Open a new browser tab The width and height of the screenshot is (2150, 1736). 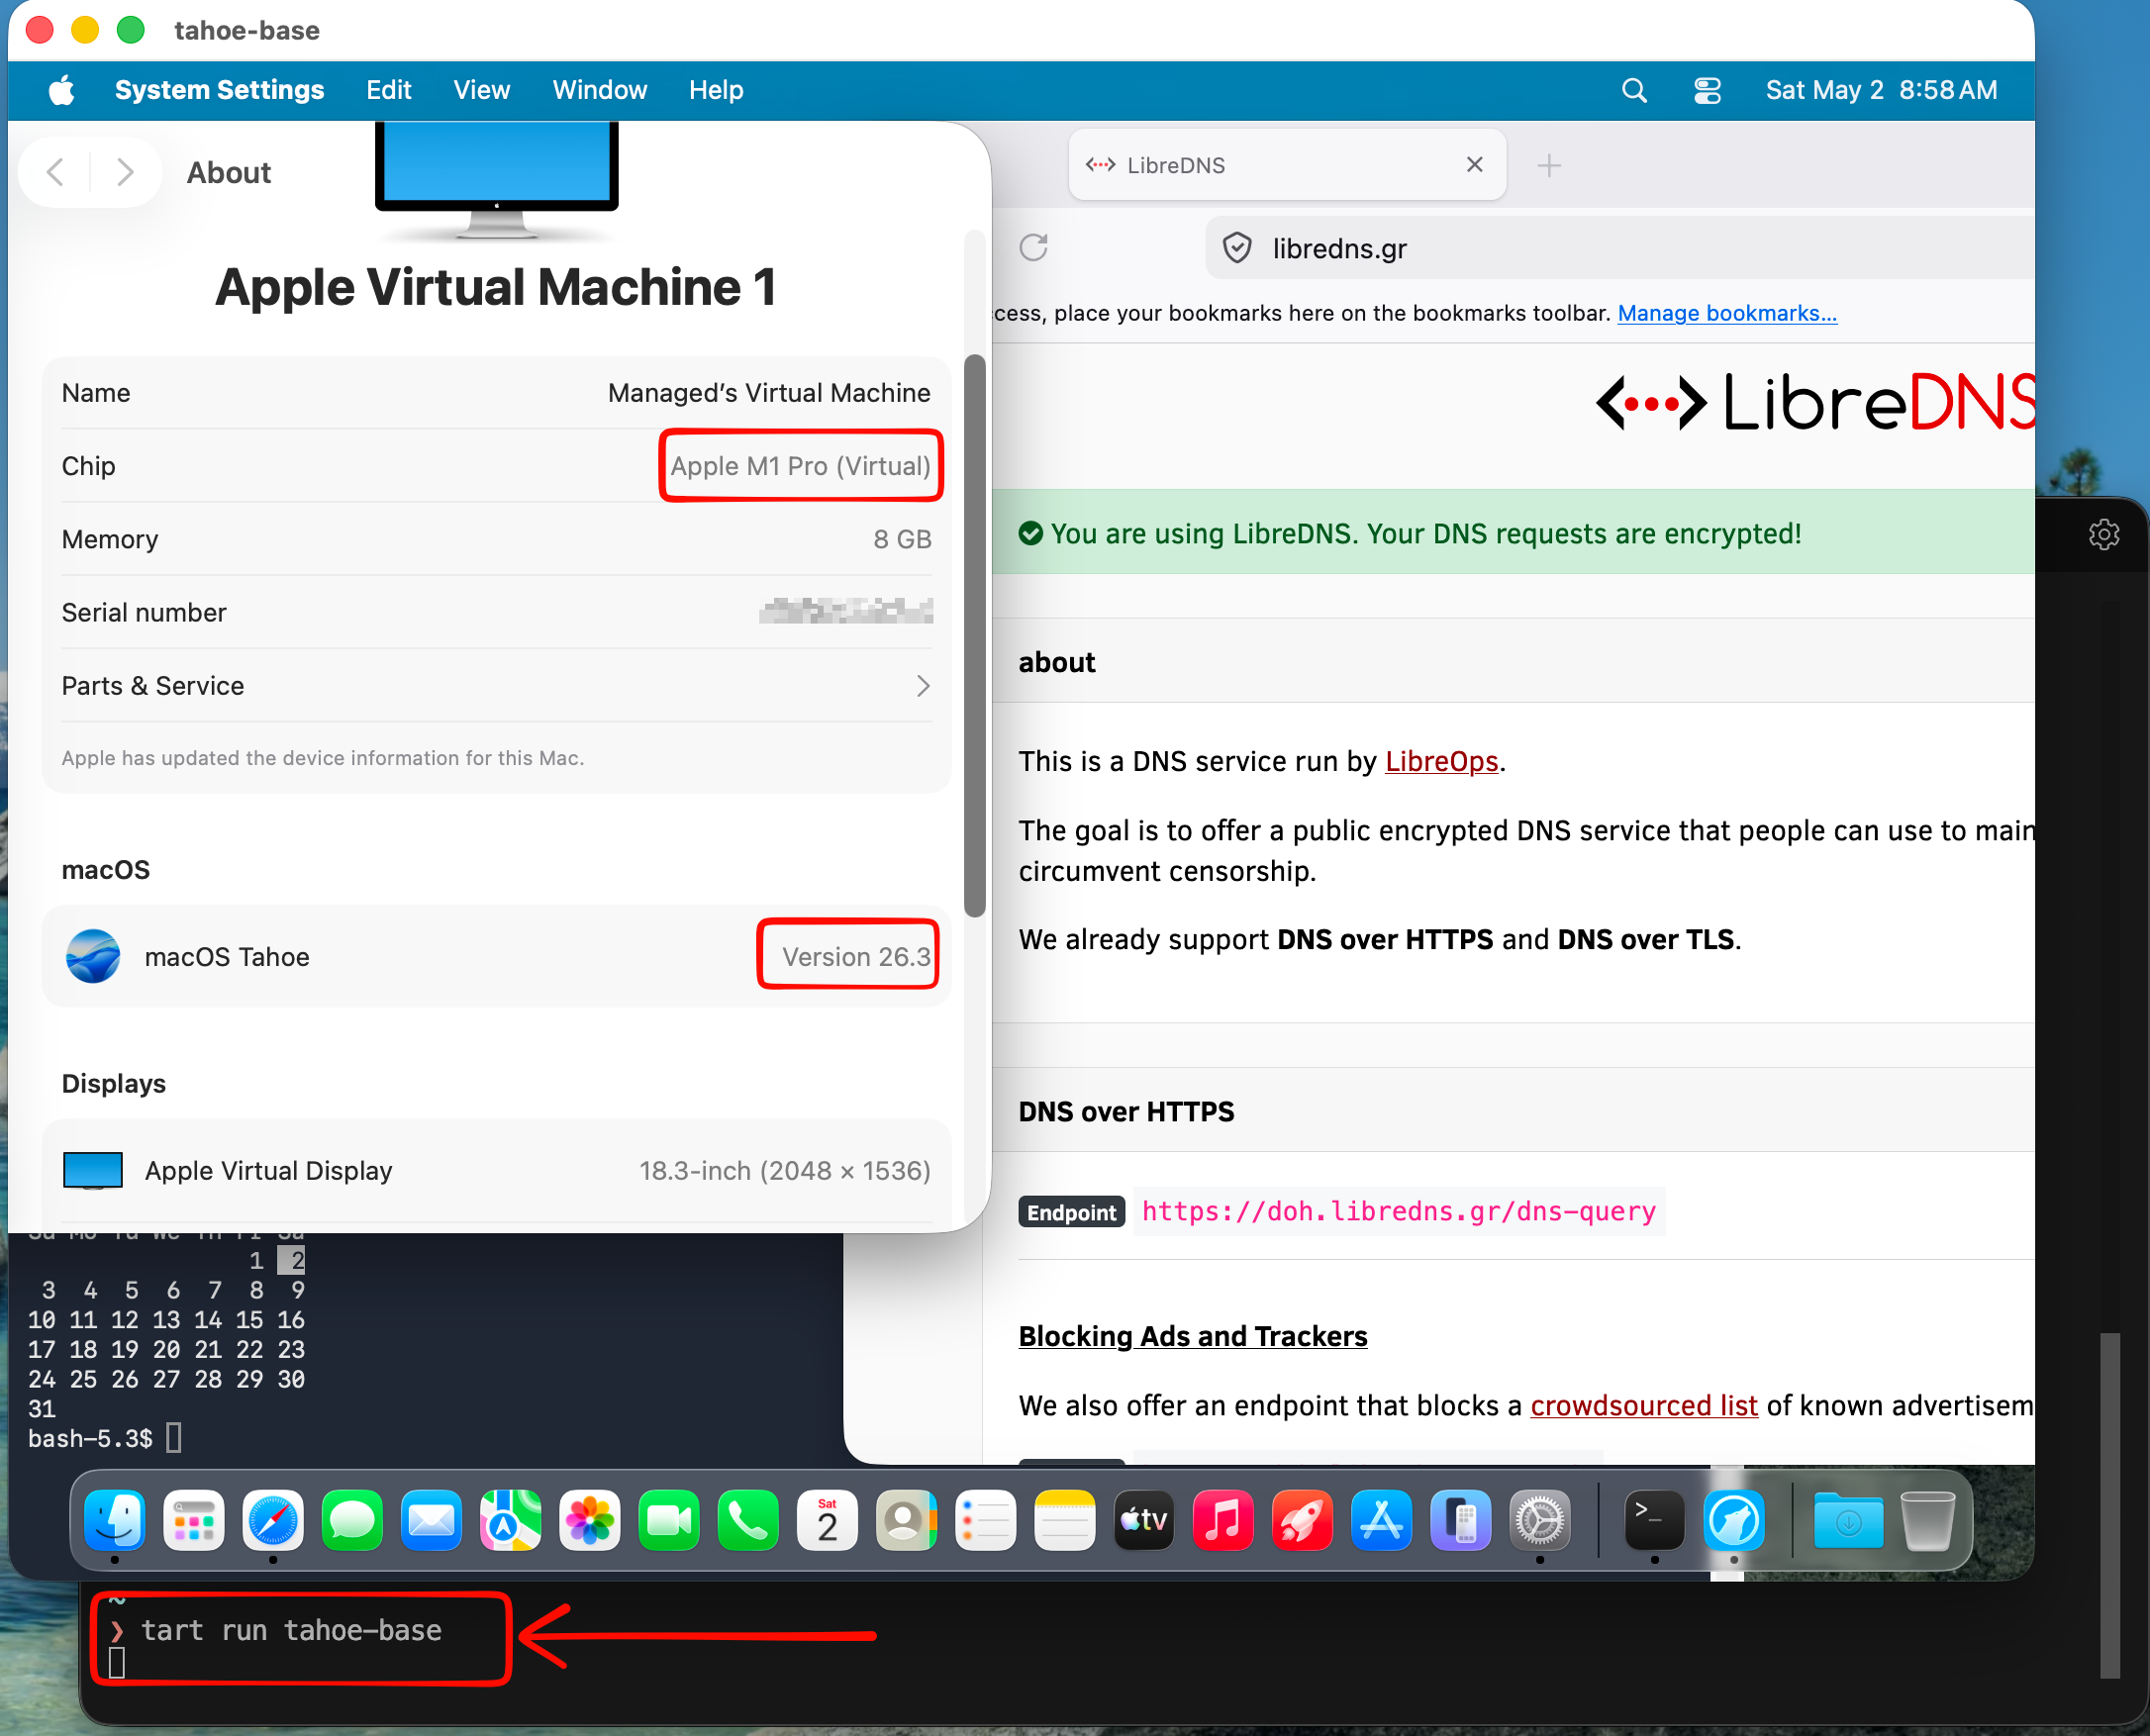(1549, 165)
